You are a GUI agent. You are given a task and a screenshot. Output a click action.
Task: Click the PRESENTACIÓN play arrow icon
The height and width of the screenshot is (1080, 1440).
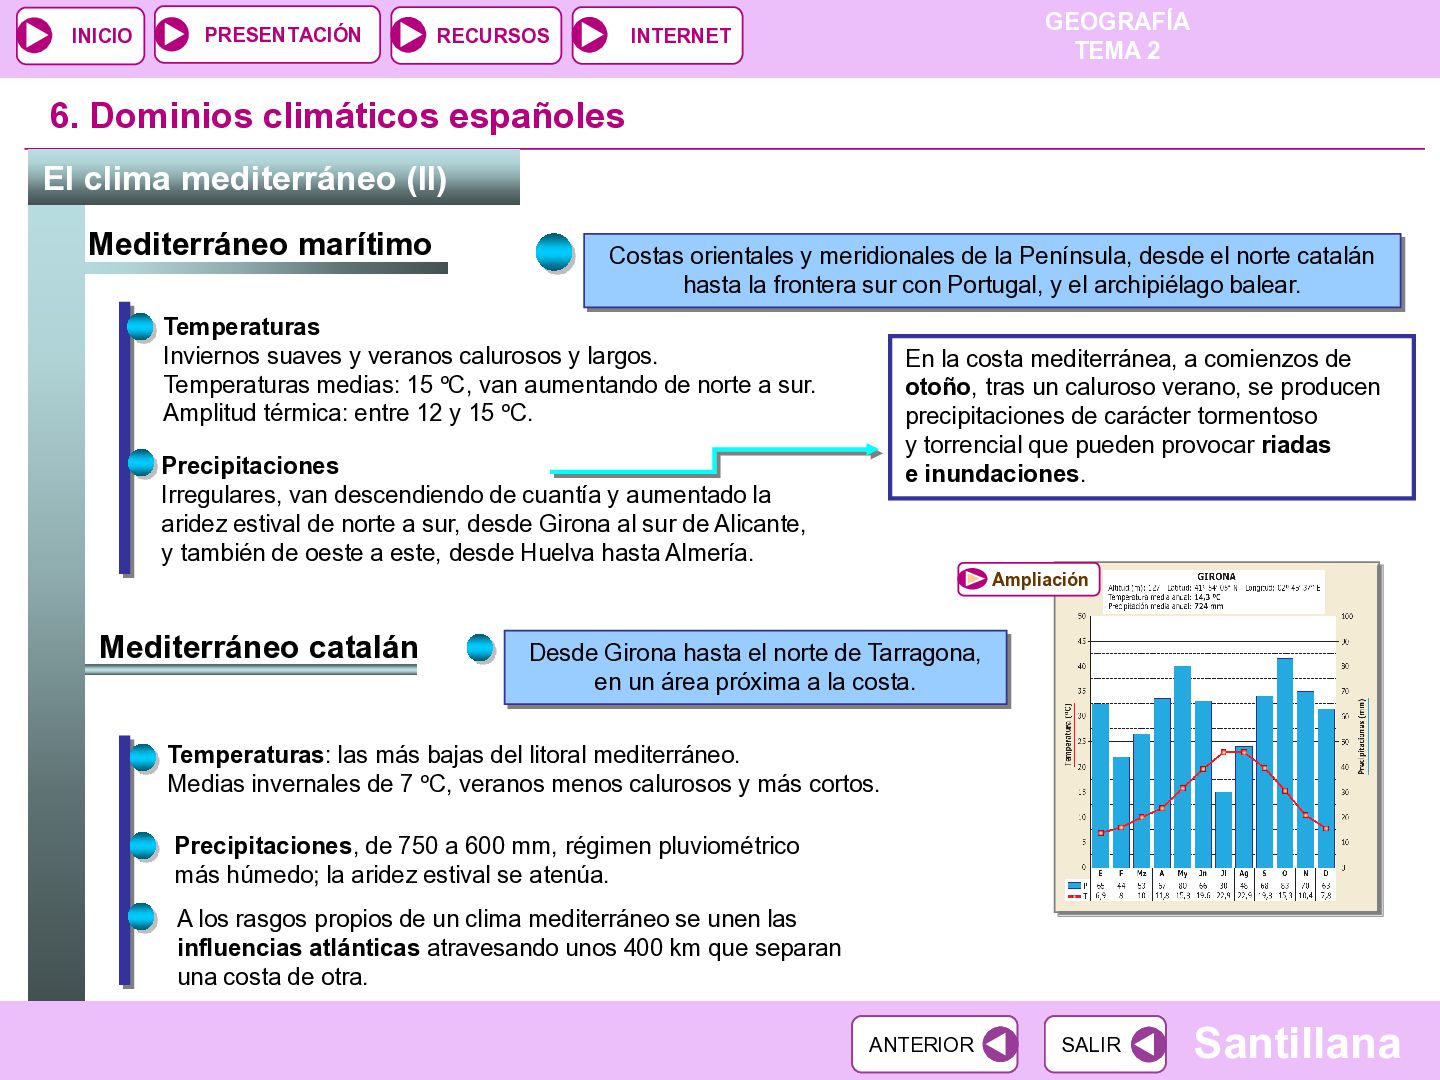[173, 34]
